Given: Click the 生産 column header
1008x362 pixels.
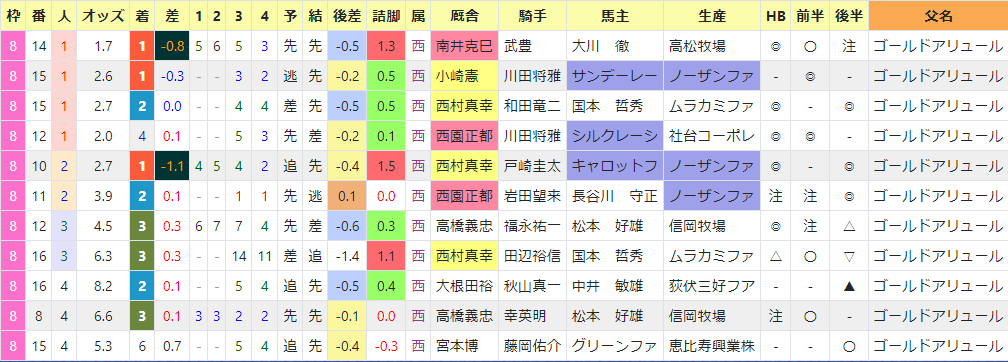Looking at the screenshot, I should (x=712, y=16).
